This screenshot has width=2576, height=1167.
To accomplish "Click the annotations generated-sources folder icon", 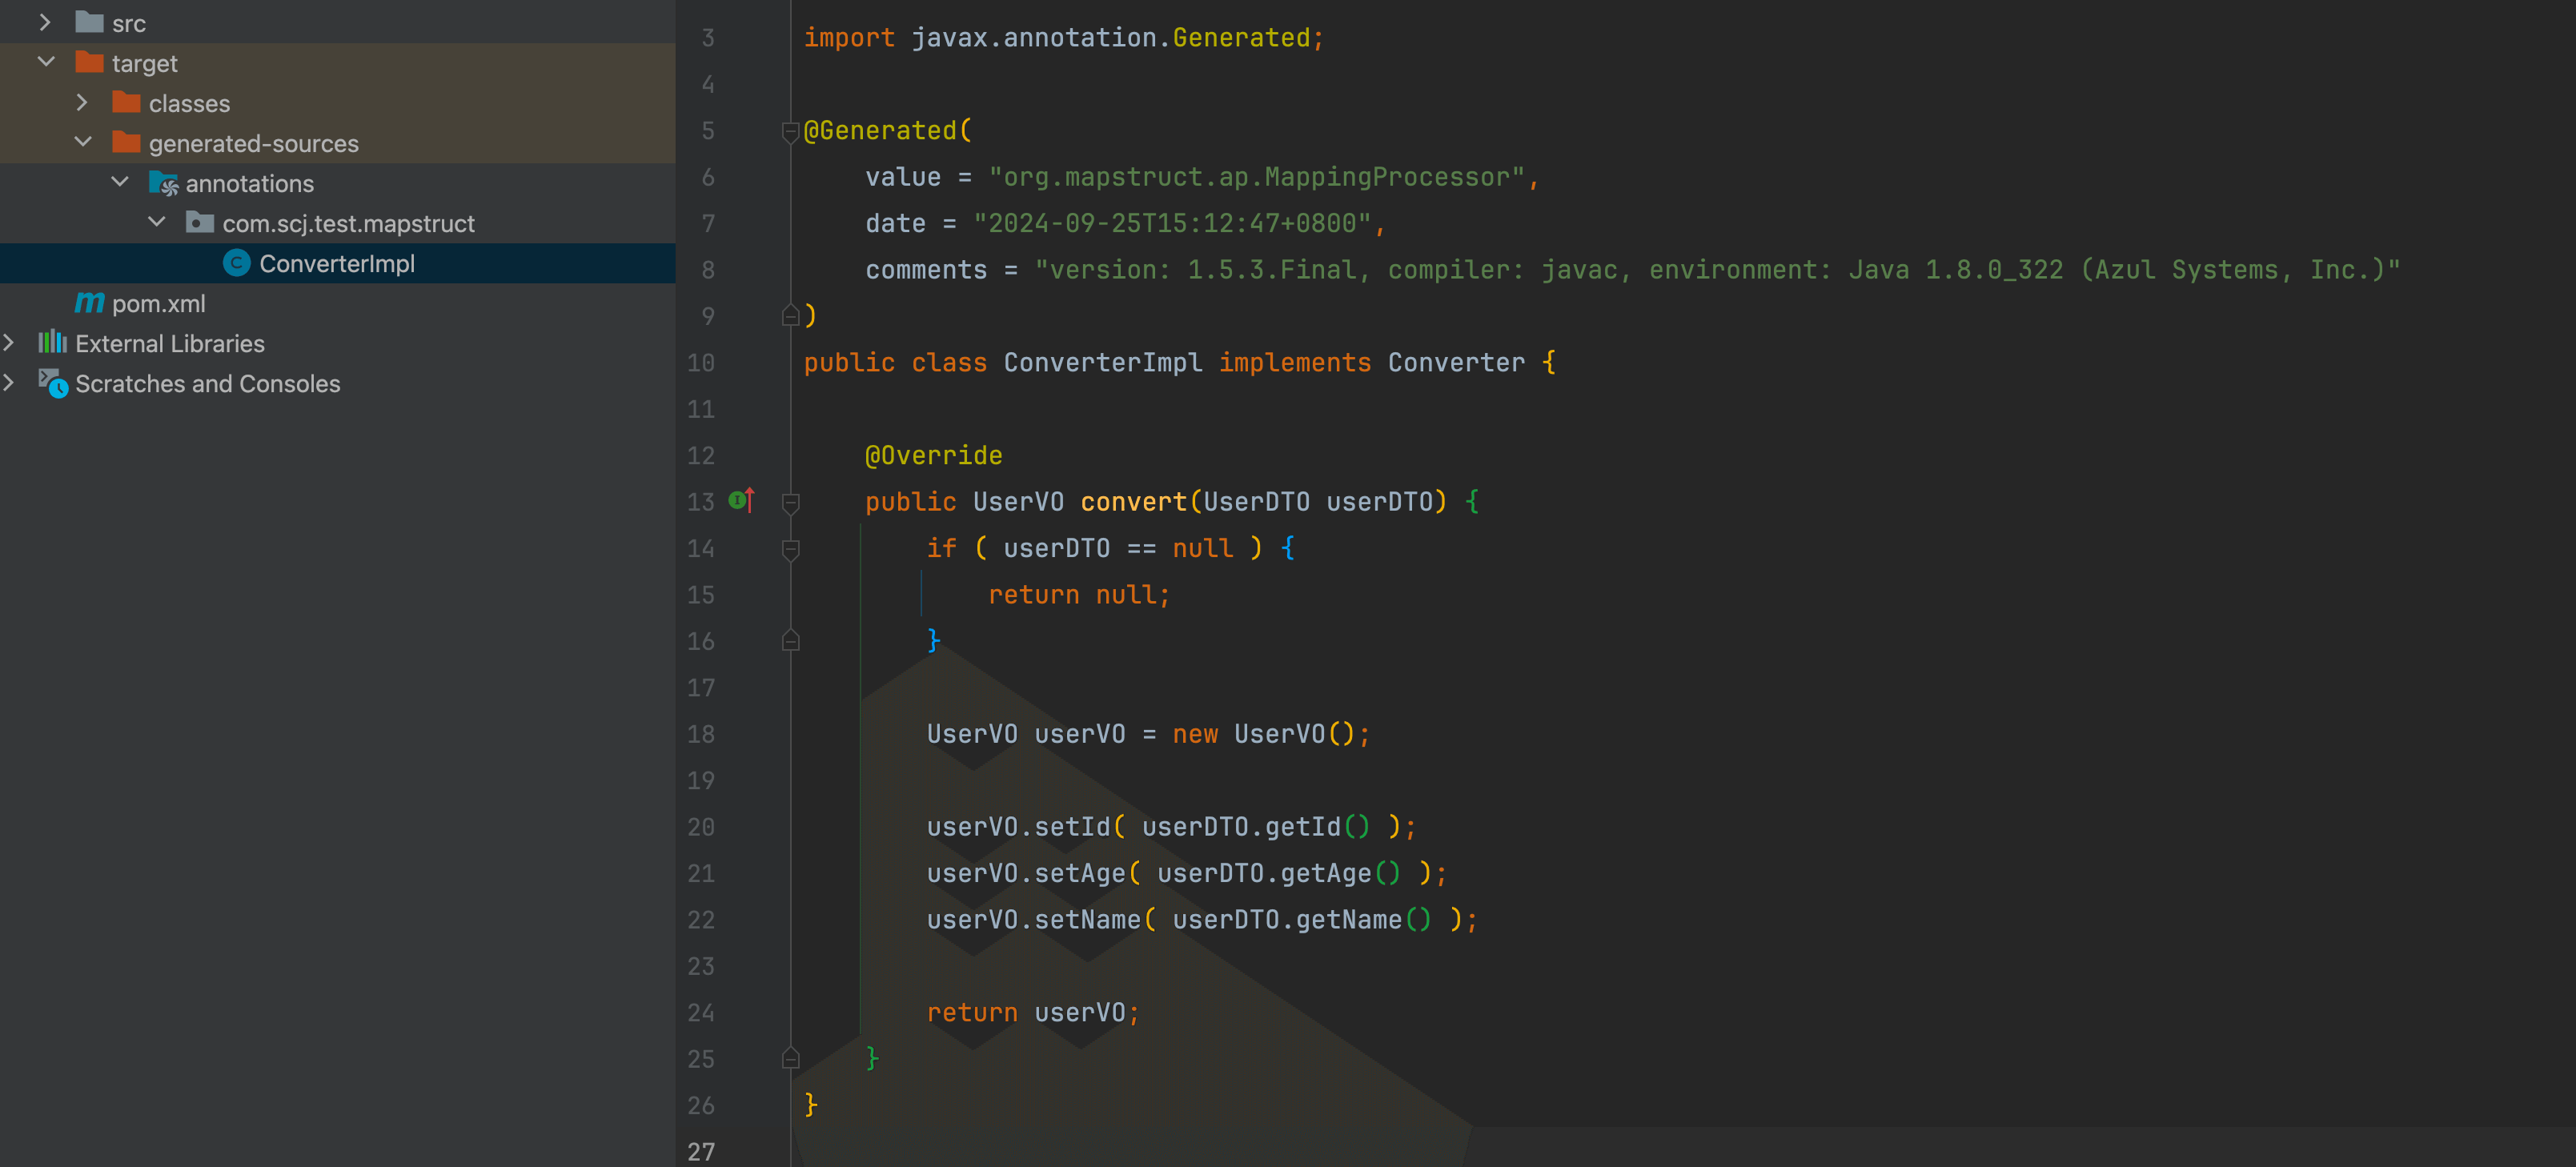I will pyautogui.click(x=163, y=183).
